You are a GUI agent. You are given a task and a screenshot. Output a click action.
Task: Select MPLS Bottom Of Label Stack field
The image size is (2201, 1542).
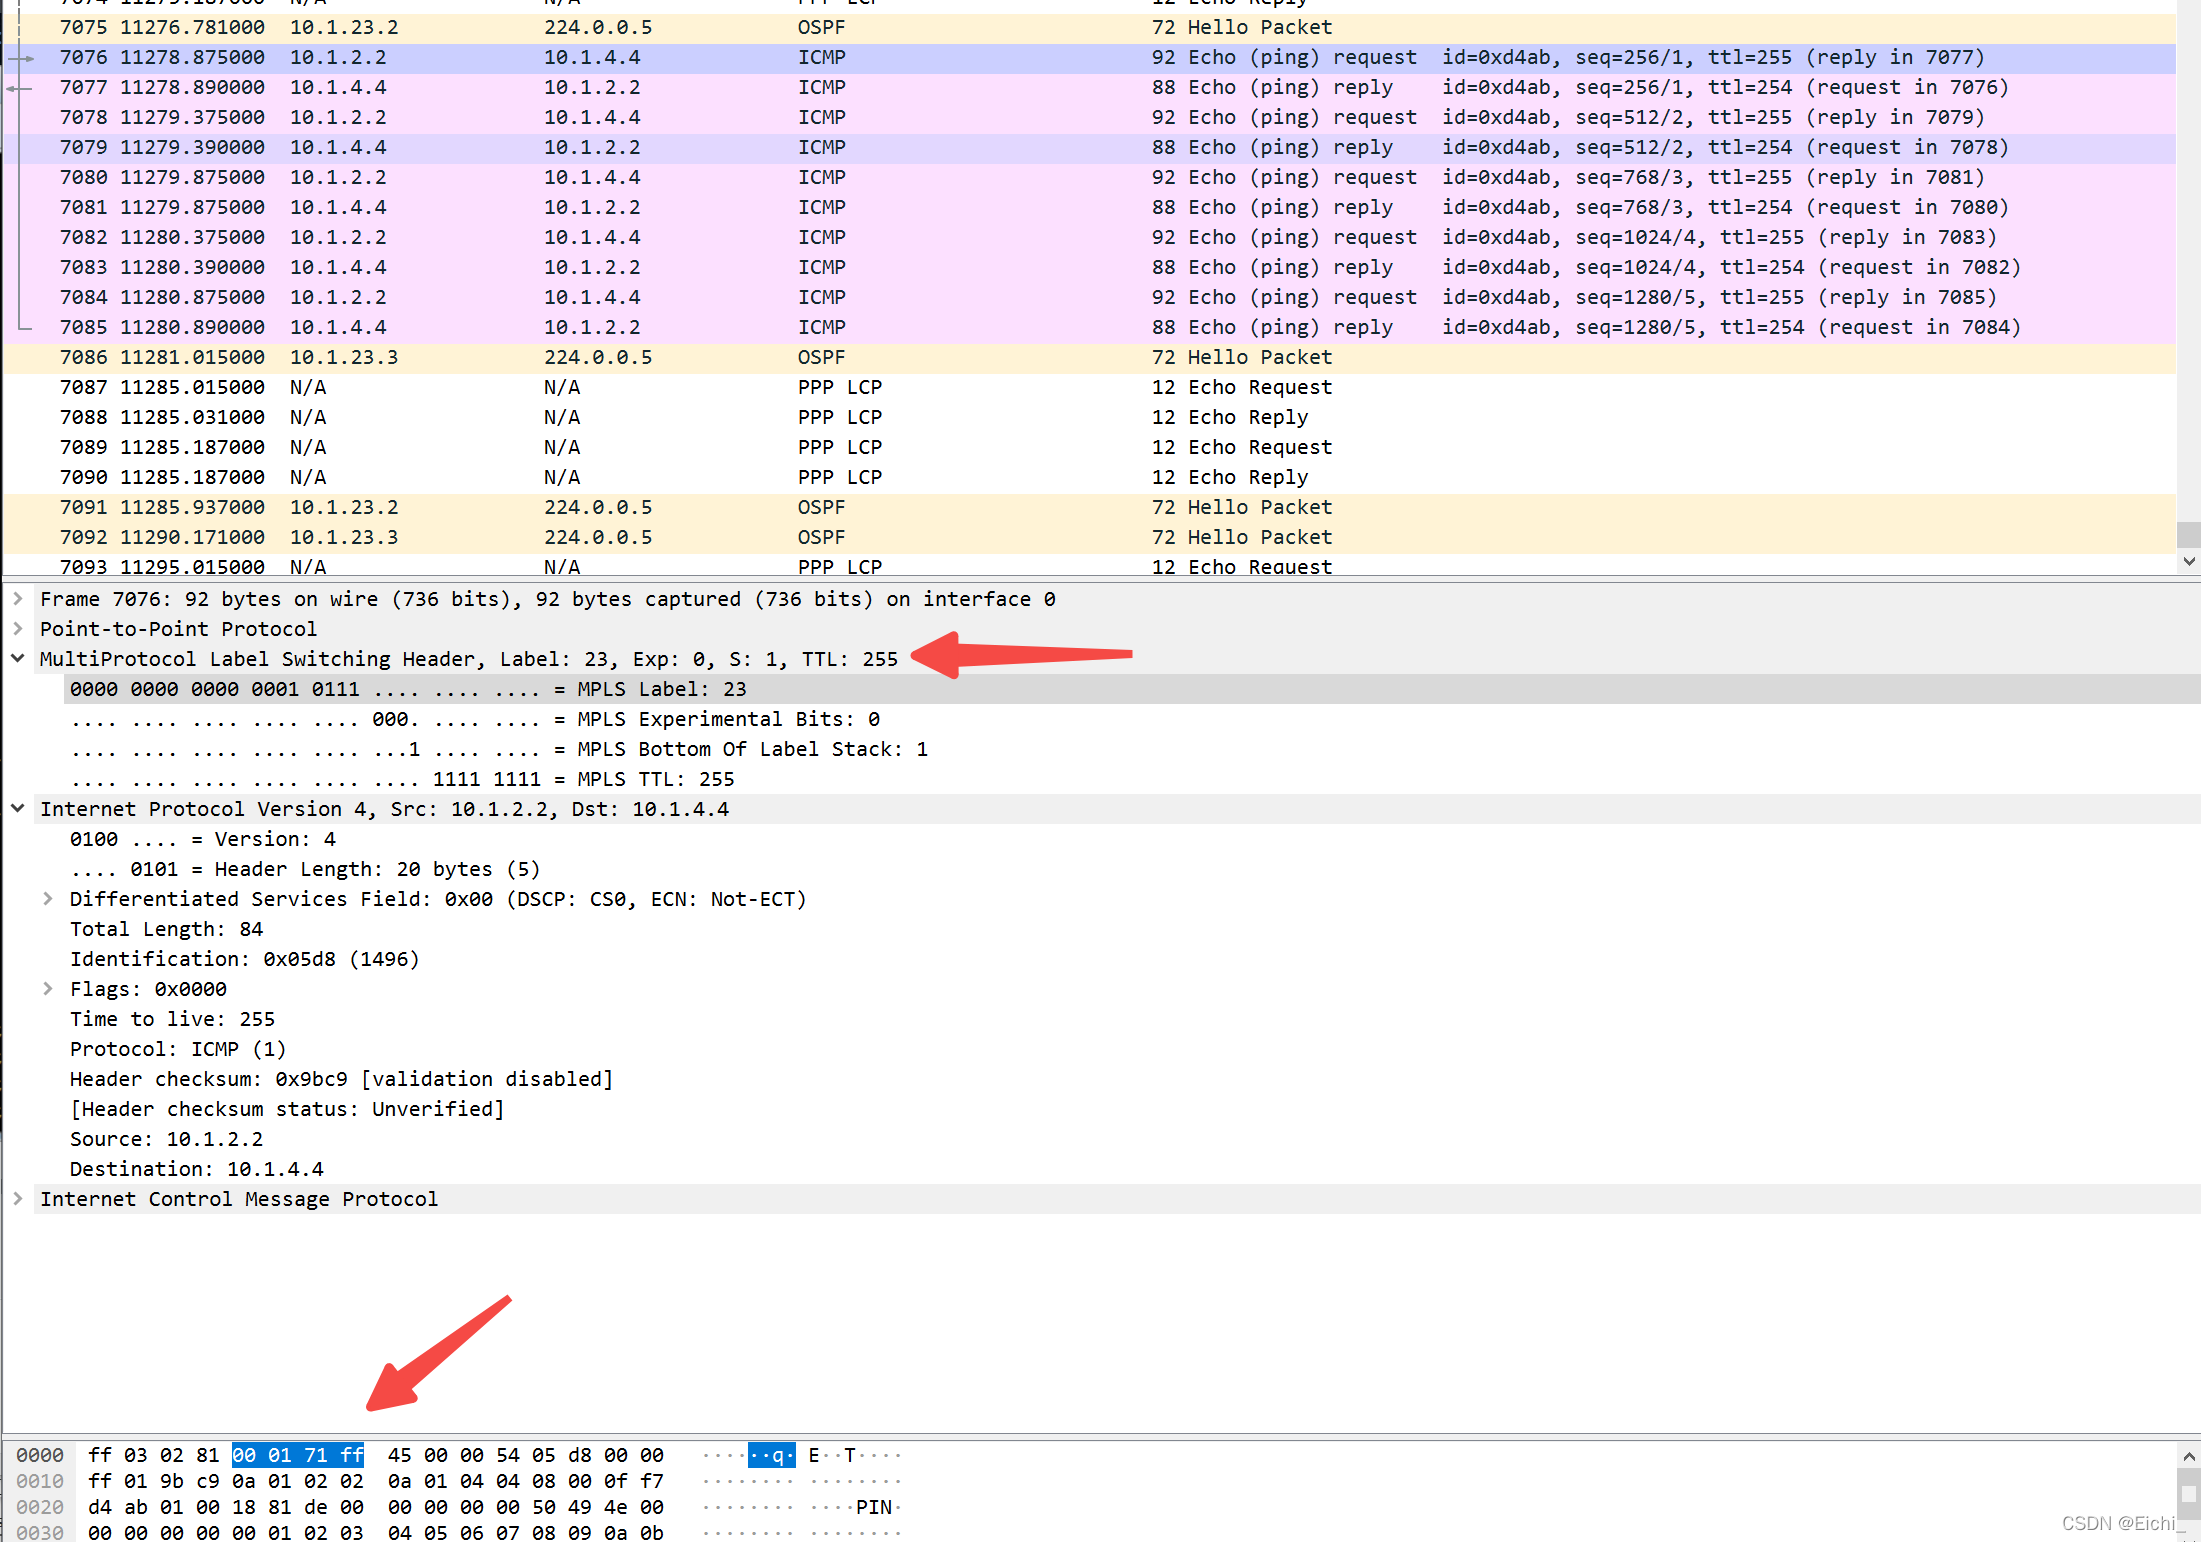click(1132, 749)
